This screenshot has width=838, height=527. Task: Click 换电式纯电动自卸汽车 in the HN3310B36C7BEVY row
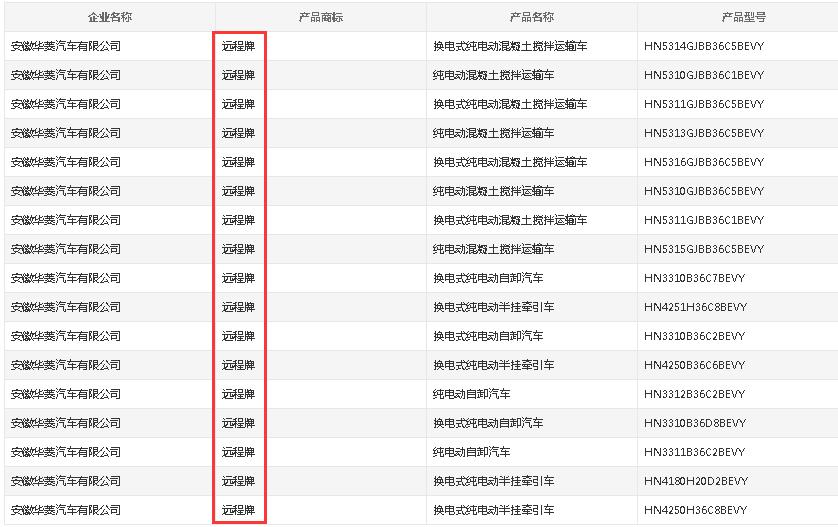pyautogui.click(x=488, y=278)
